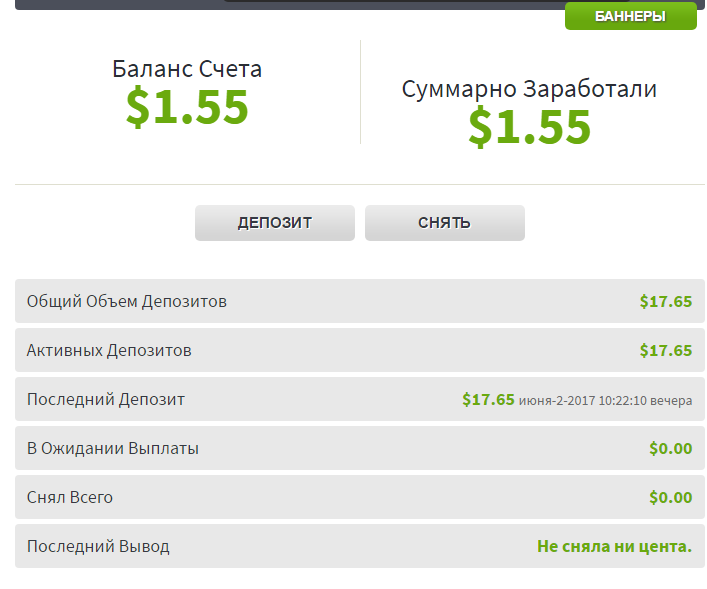
Task: Click the июня-2-2017 last deposit timestamp
Action: [x=605, y=400]
